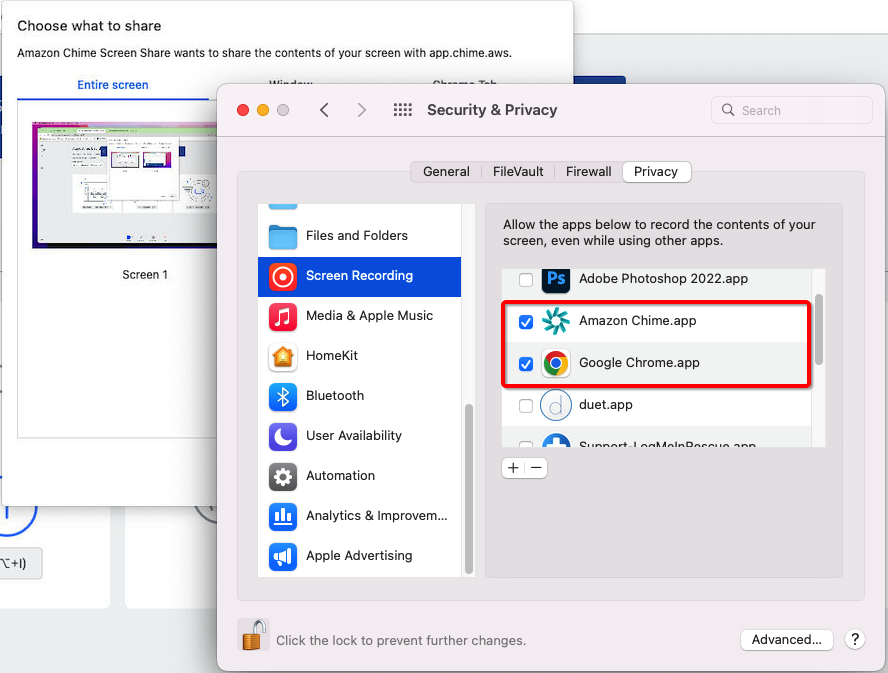Viewport: 888px width, 673px height.
Task: Select Bluetooth category label
Action: click(x=335, y=395)
